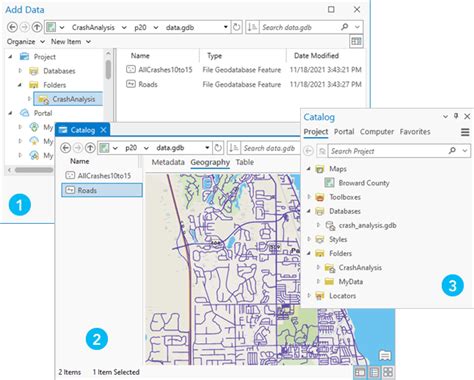Click Forward arrow in Add Data dialog
The width and height of the screenshot is (474, 380).
point(24,27)
